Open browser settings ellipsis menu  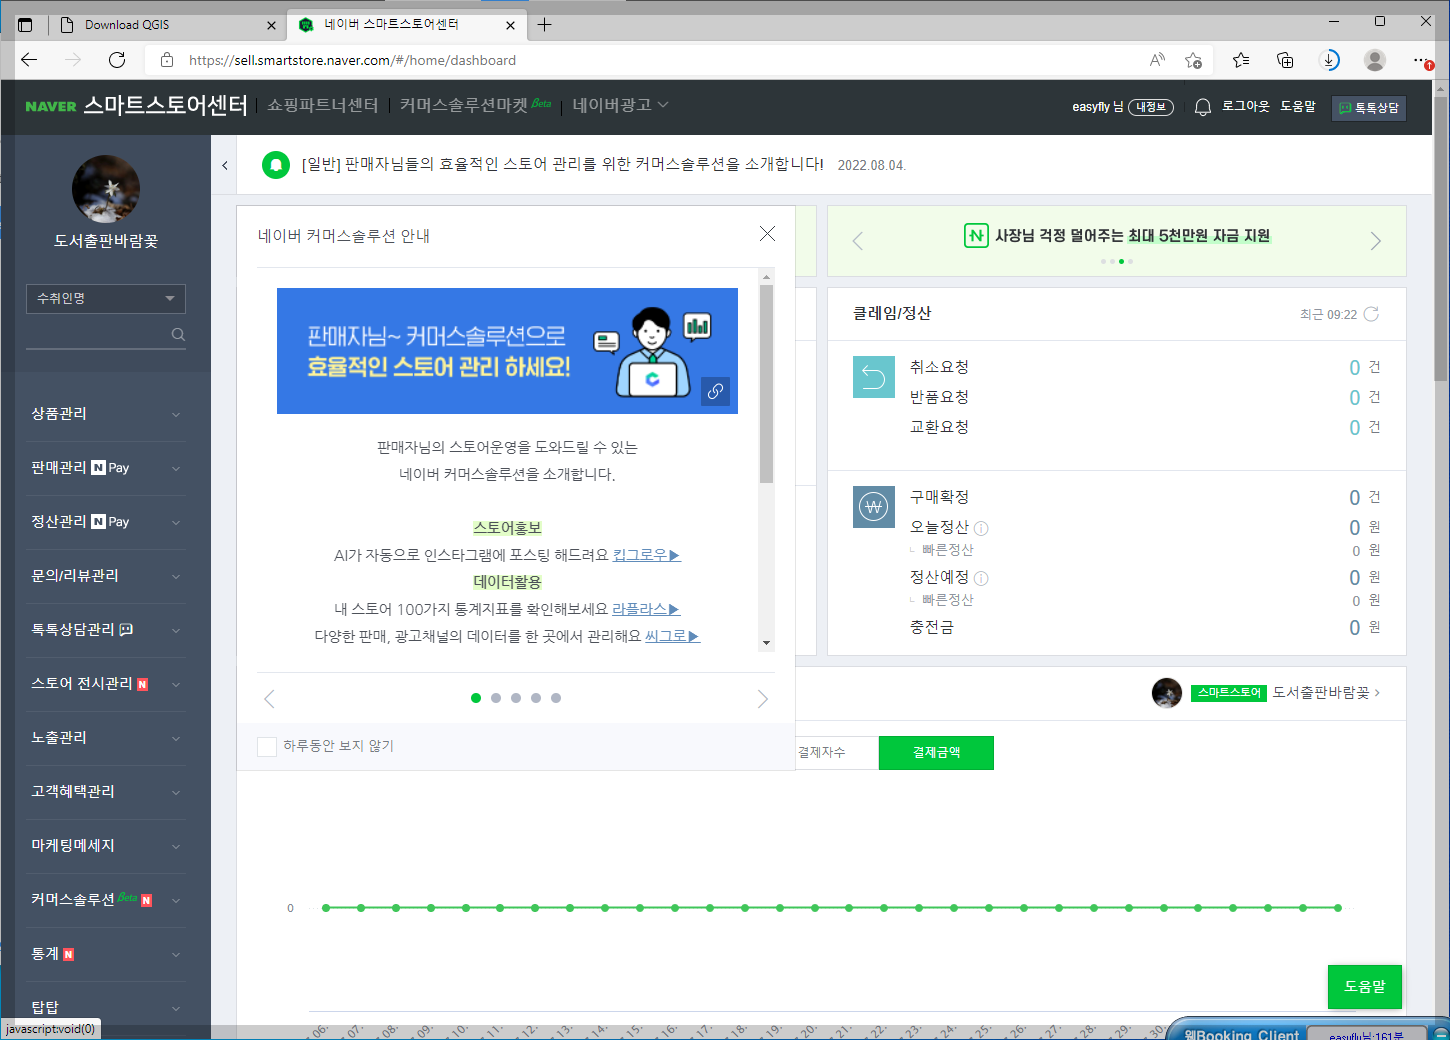pos(1421,60)
